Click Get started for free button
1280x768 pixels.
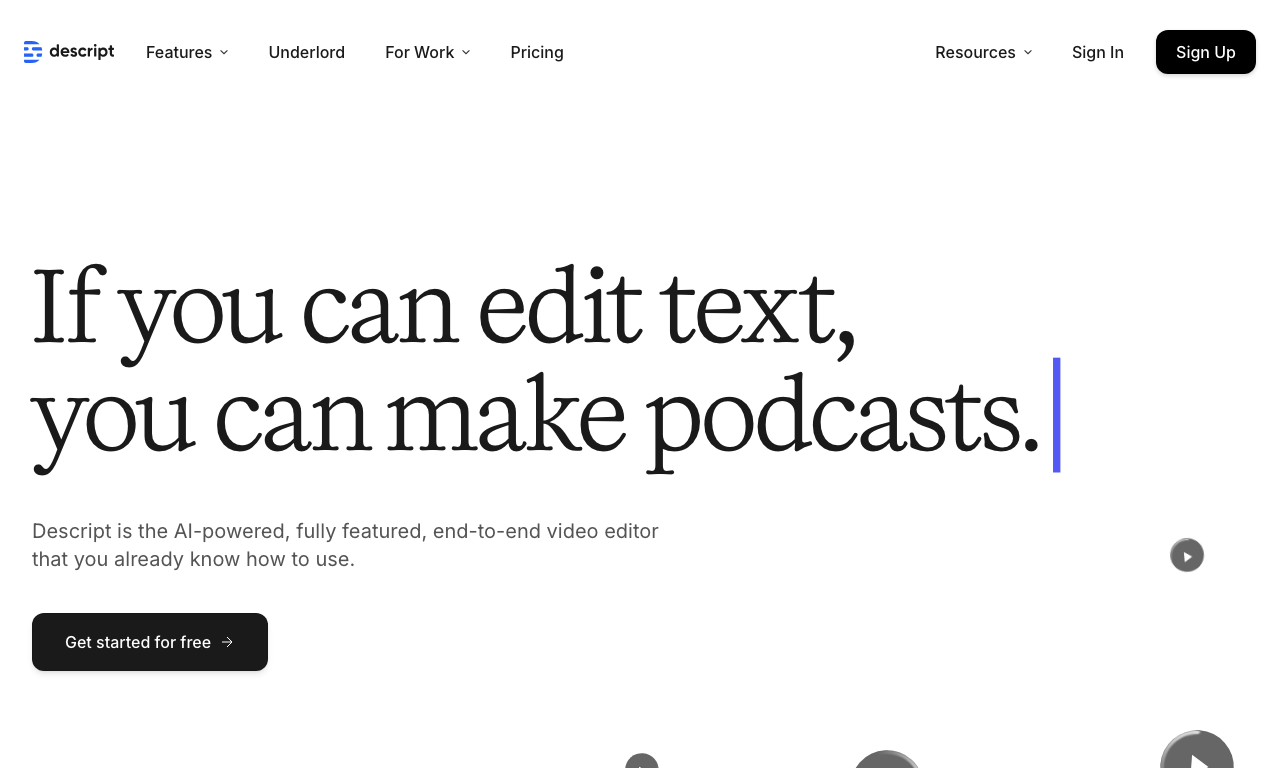150,642
